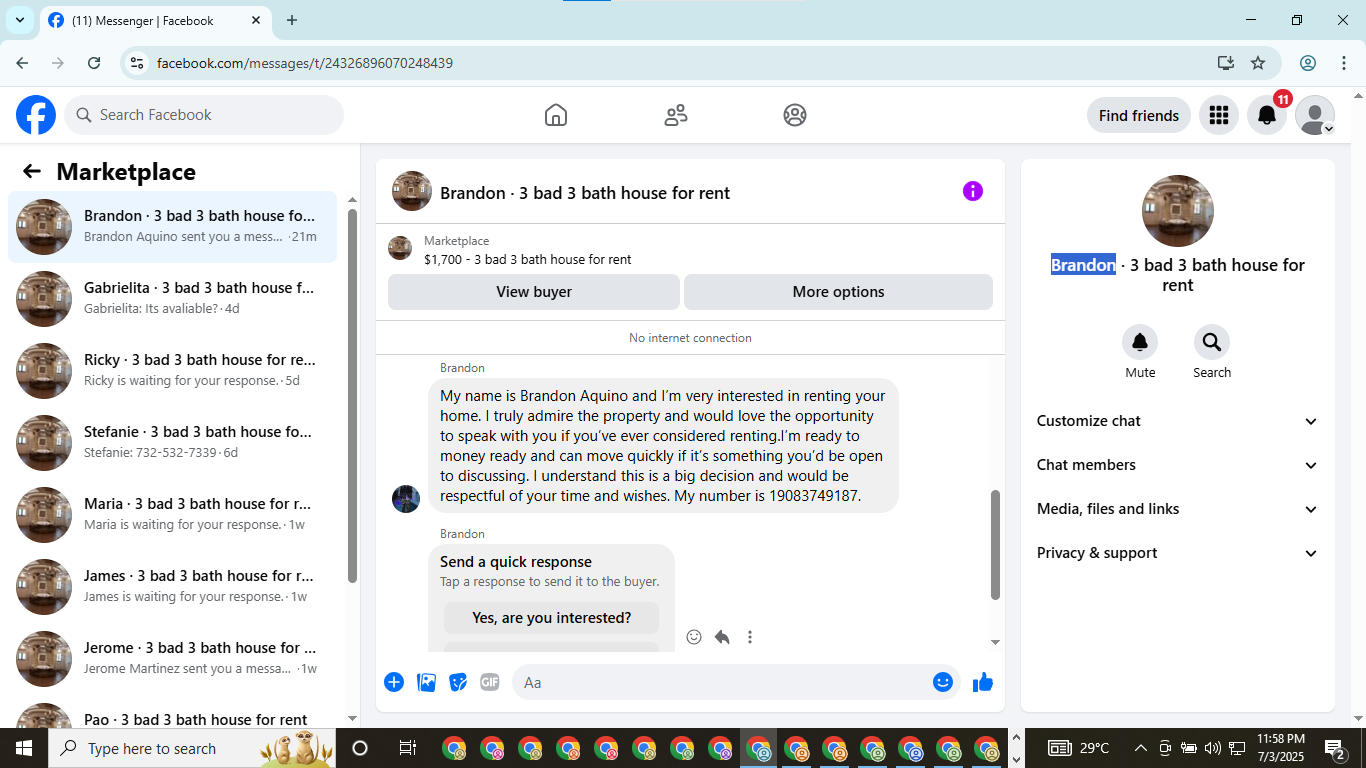Reply to Brandon's message arrow icon
Screen dimensions: 1366x768
coord(722,637)
